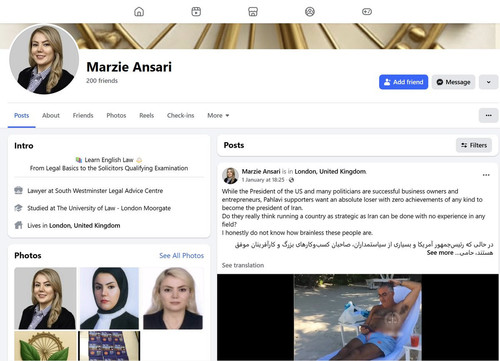Click the Add friend button
The height and width of the screenshot is (361, 500).
[403, 82]
